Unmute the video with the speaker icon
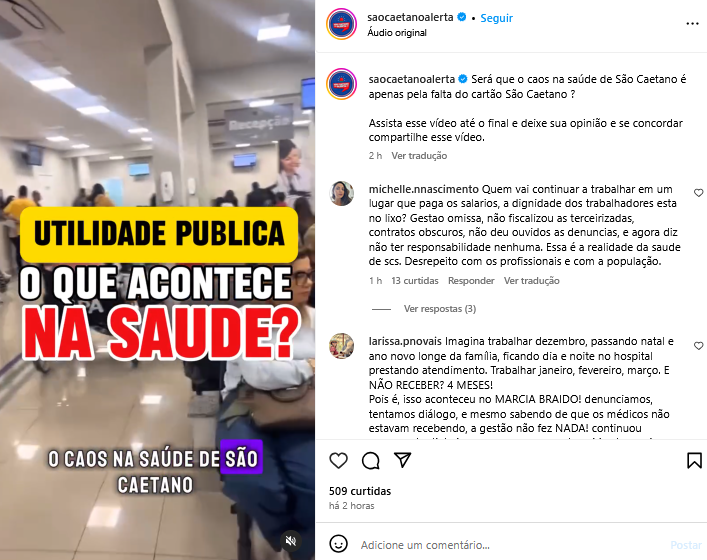 click(291, 541)
